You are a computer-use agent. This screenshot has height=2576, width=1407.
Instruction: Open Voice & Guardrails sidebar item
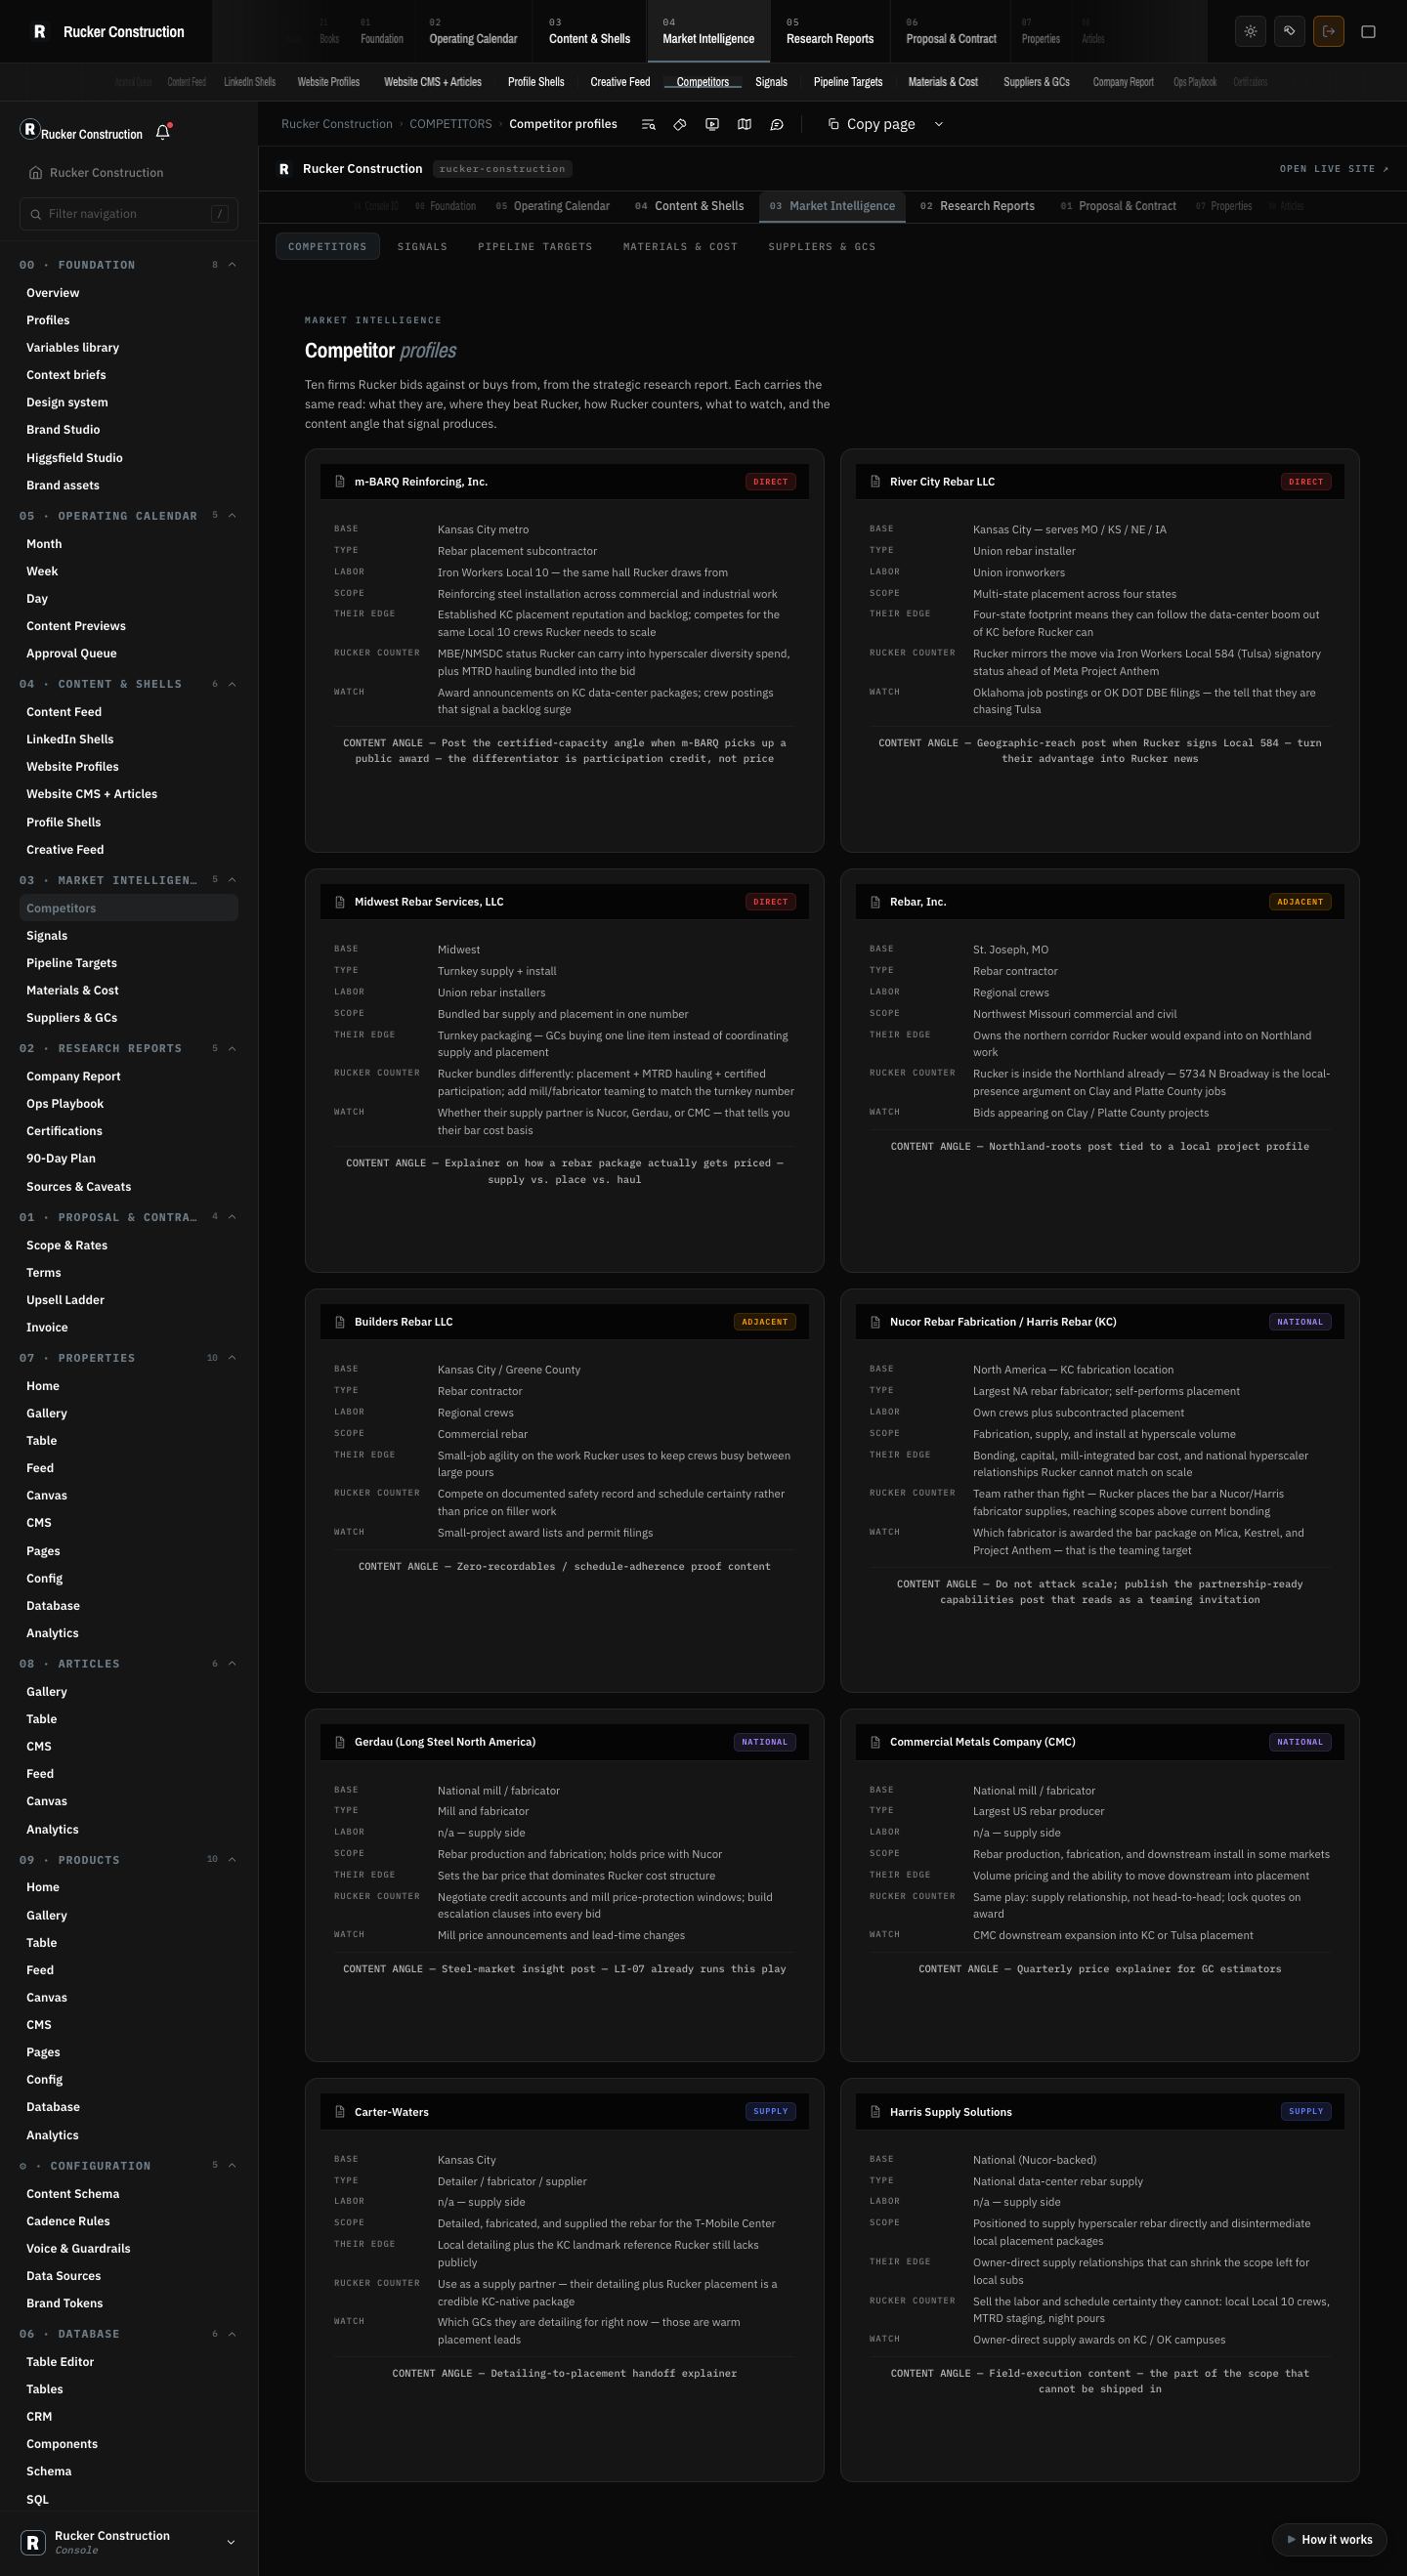pyautogui.click(x=129, y=2249)
